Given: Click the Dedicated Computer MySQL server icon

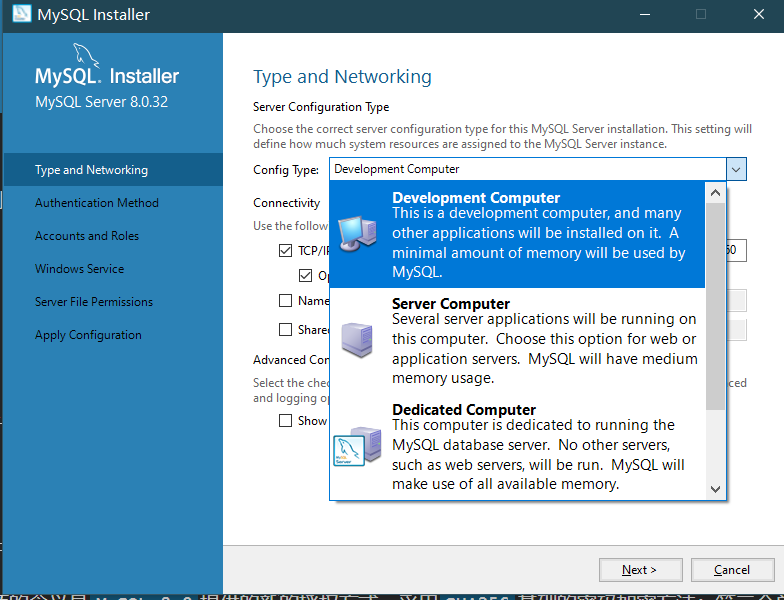Looking at the screenshot, I should (357, 446).
